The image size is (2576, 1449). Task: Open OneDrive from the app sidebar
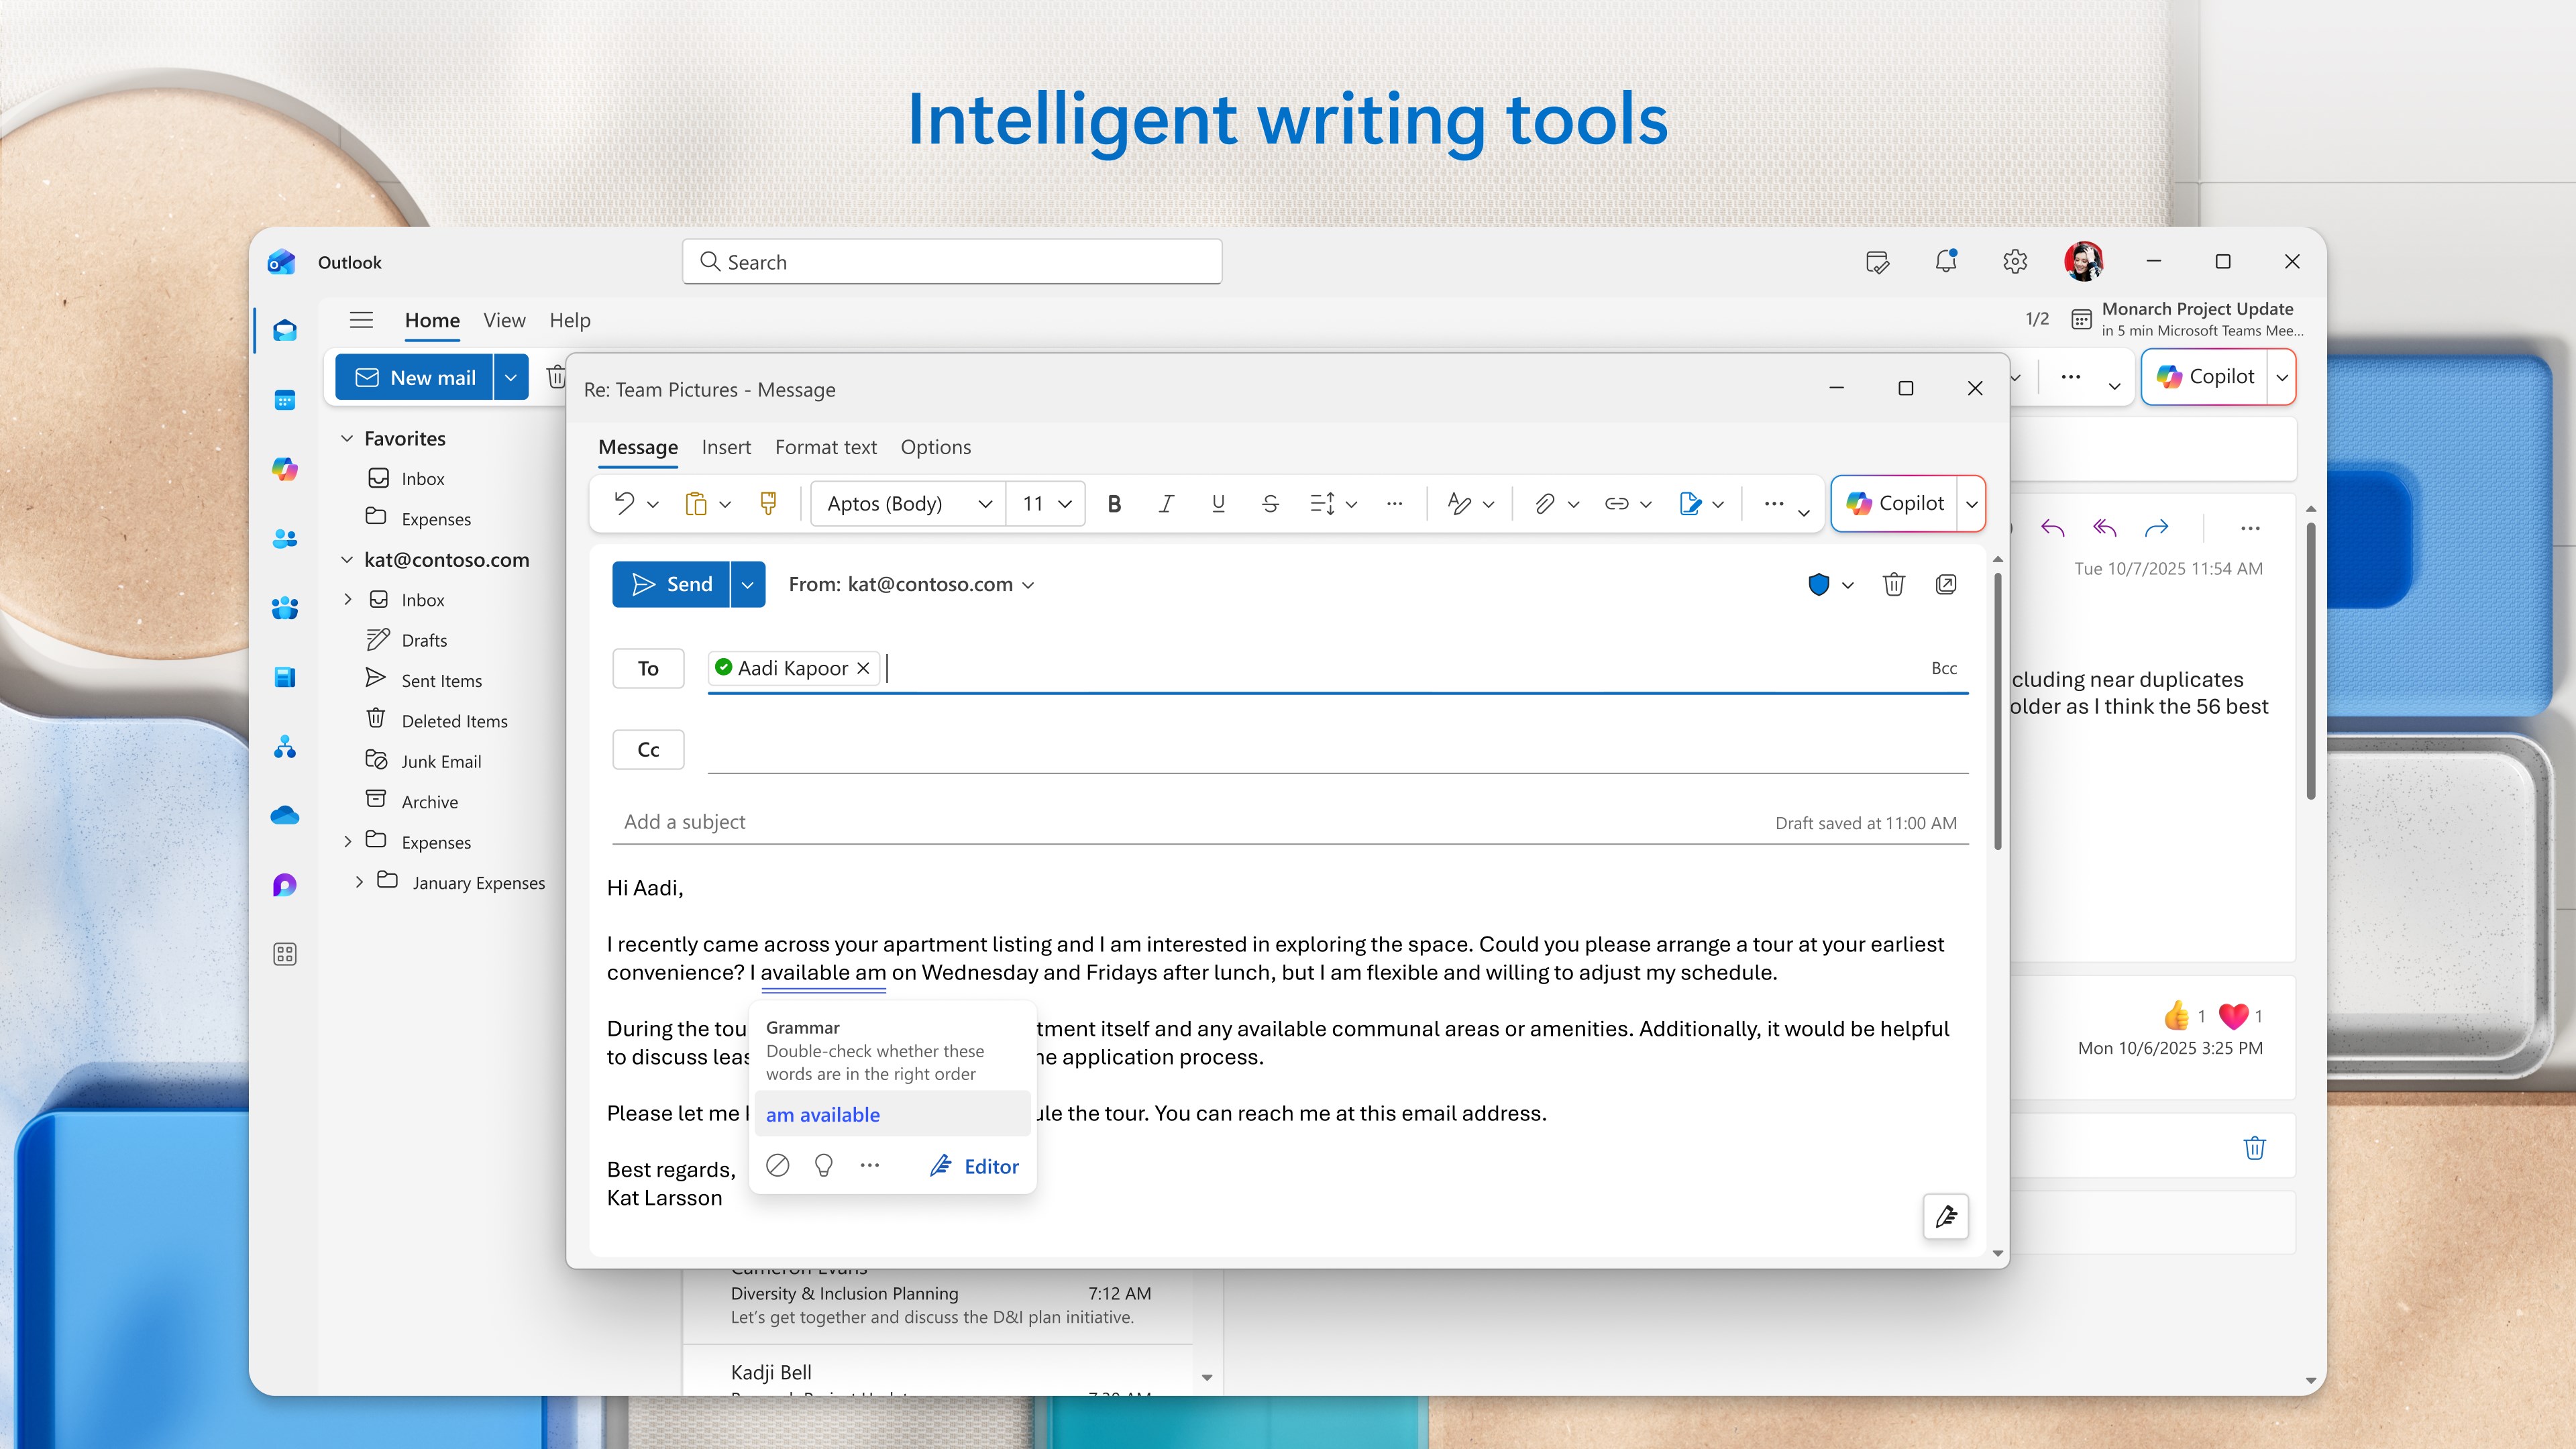point(285,815)
